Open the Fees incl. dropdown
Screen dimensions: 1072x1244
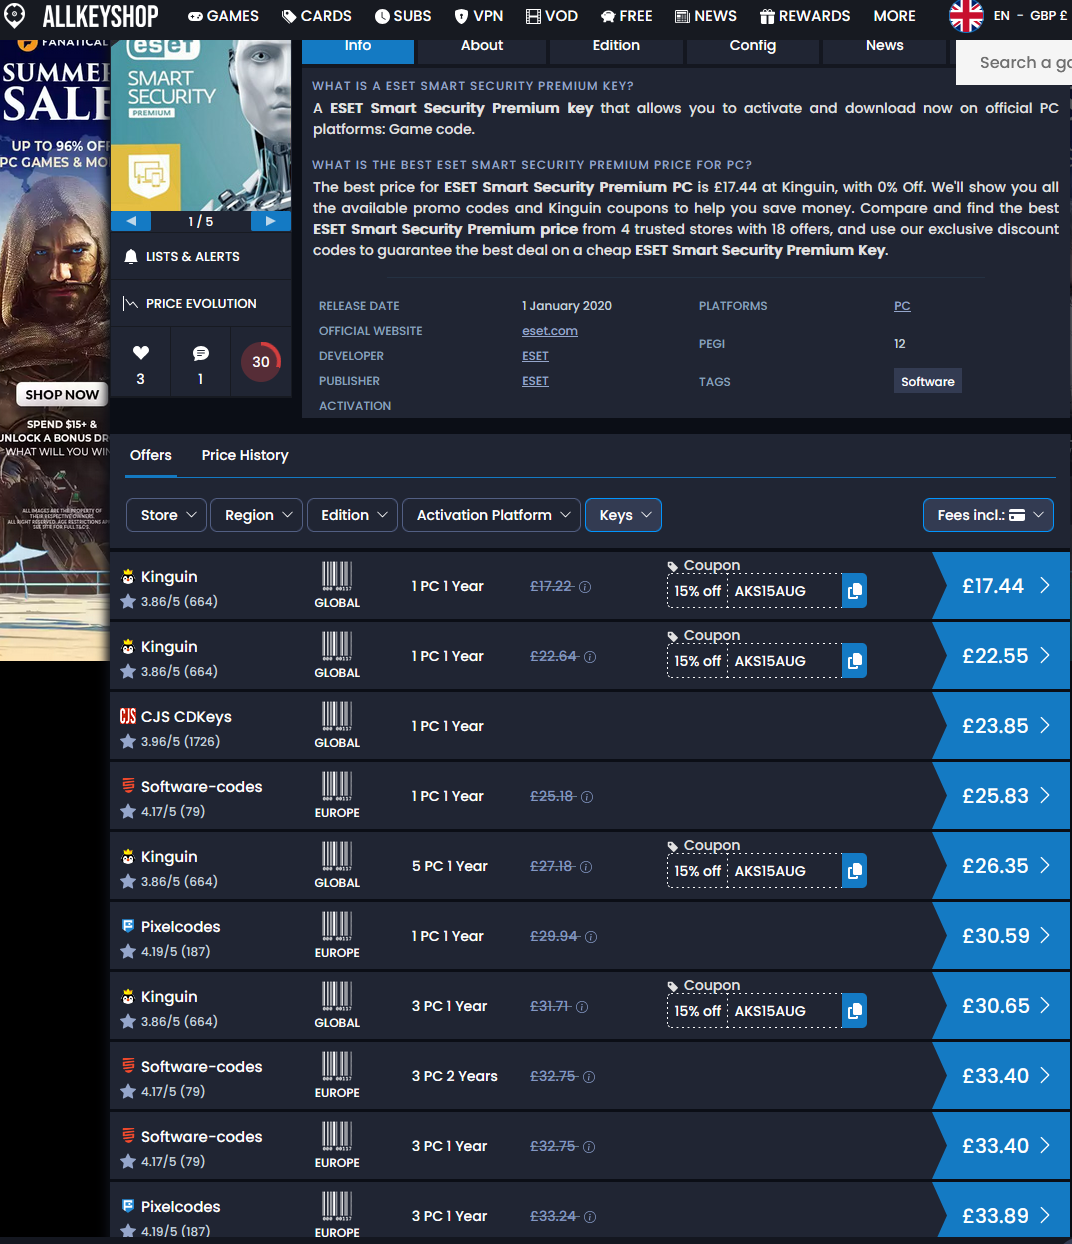tap(988, 515)
